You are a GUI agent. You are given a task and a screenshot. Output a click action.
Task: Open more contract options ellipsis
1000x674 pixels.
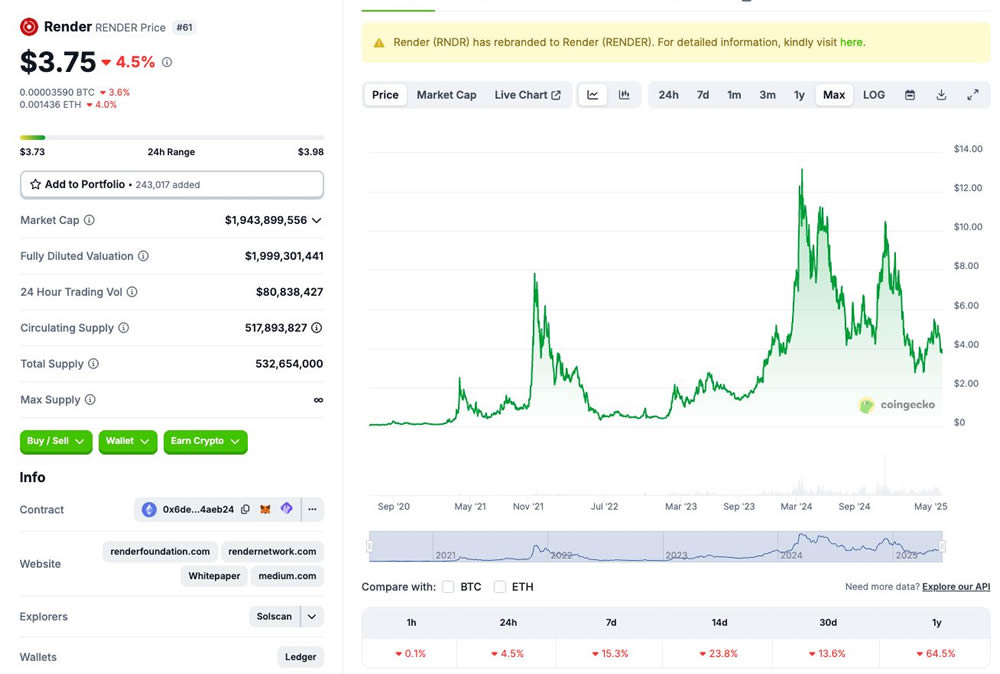tap(312, 509)
